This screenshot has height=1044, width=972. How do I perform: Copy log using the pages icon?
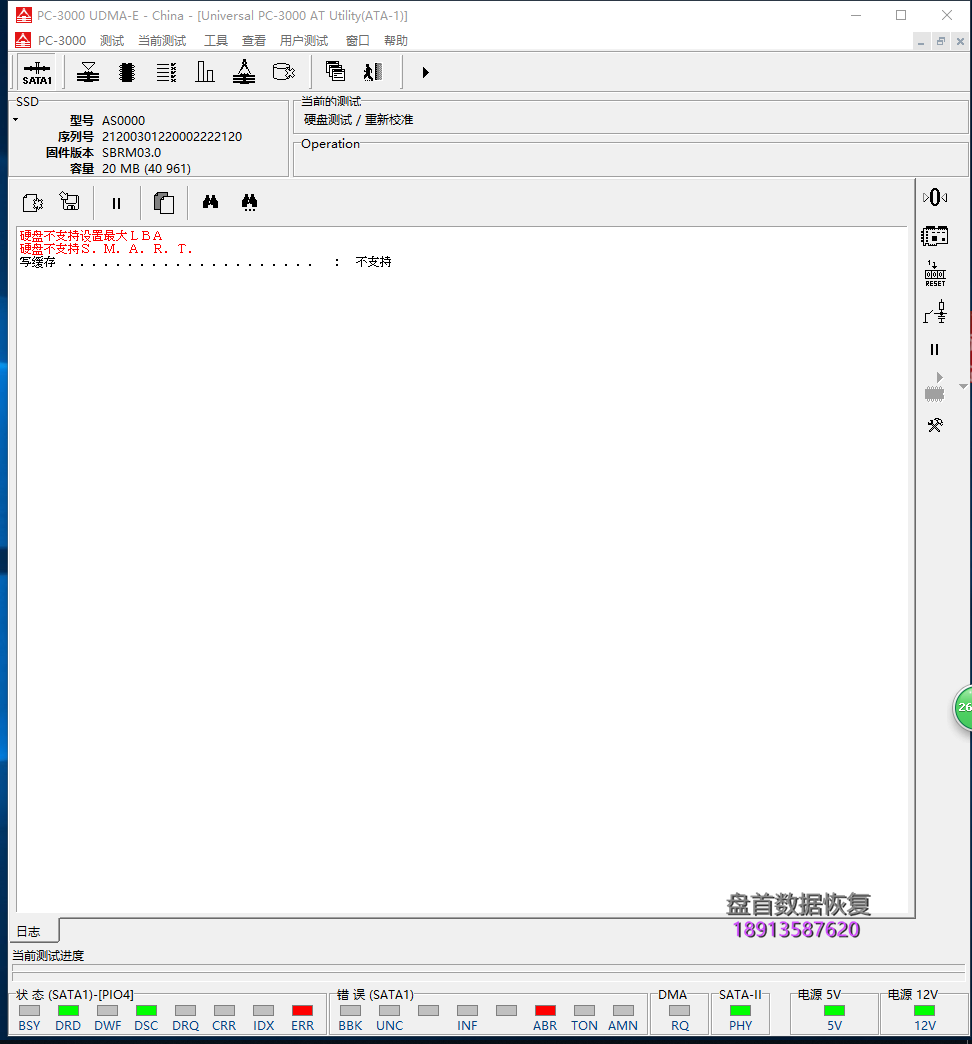tap(164, 202)
